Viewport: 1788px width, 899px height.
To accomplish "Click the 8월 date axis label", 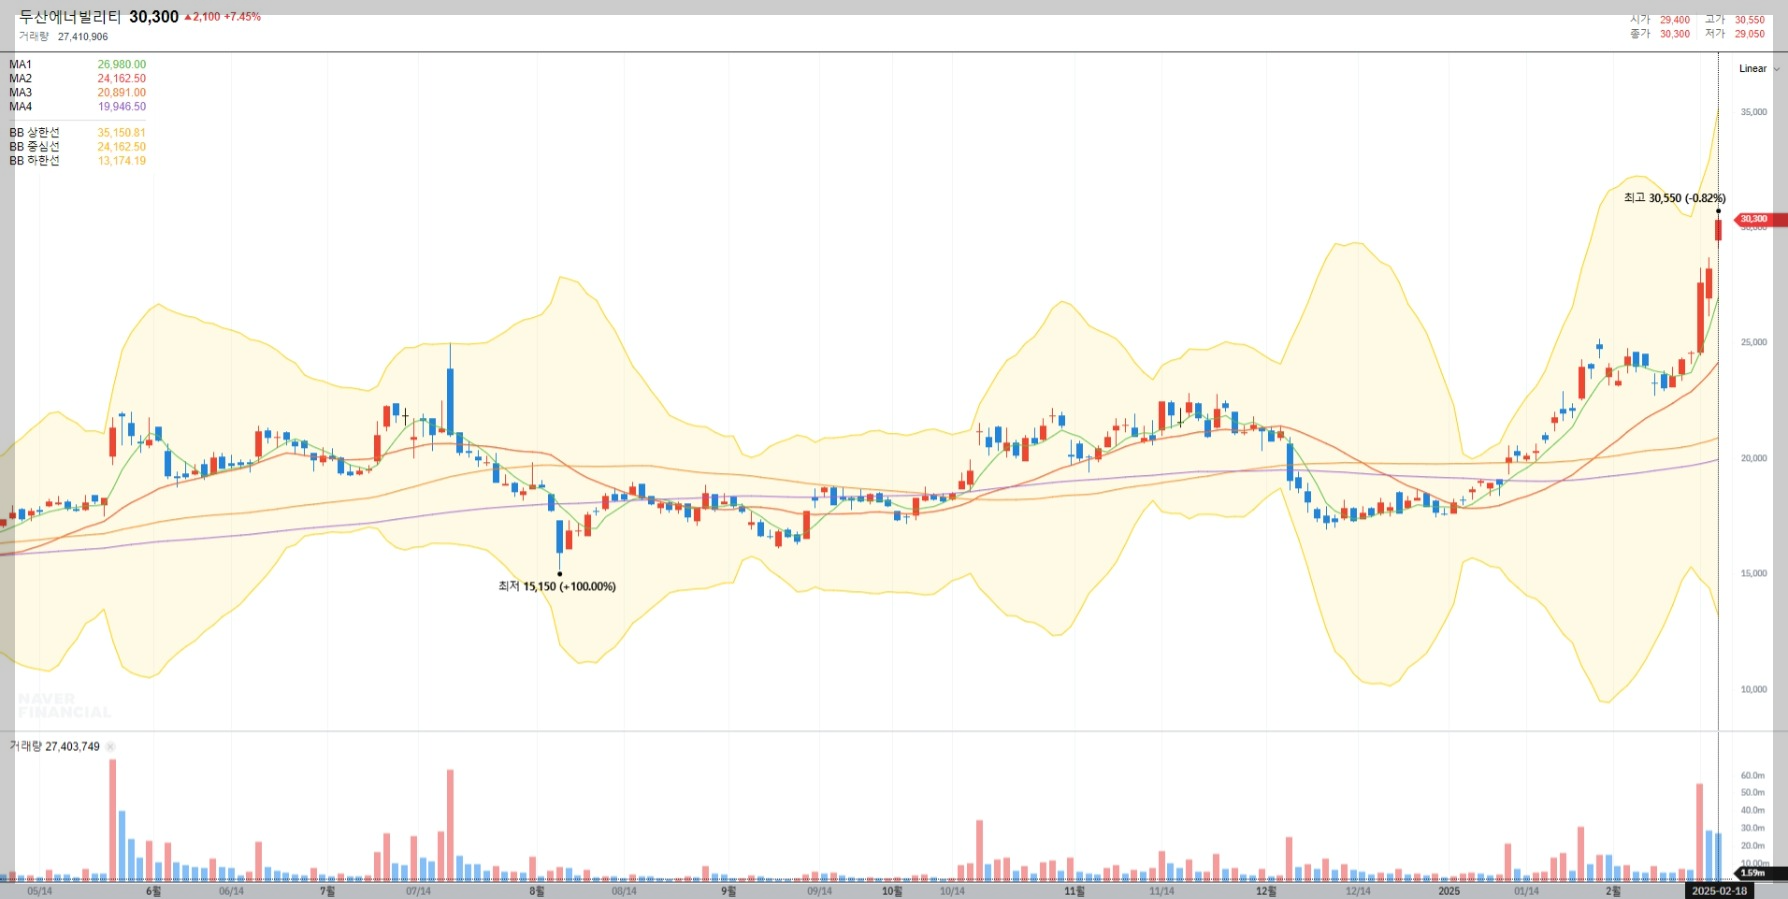I will pyautogui.click(x=537, y=891).
